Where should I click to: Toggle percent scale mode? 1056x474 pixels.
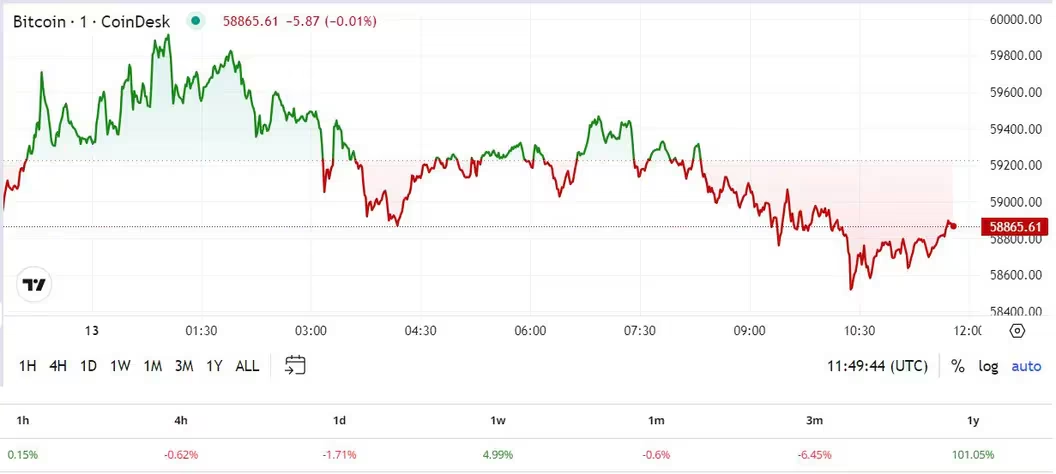(x=958, y=366)
